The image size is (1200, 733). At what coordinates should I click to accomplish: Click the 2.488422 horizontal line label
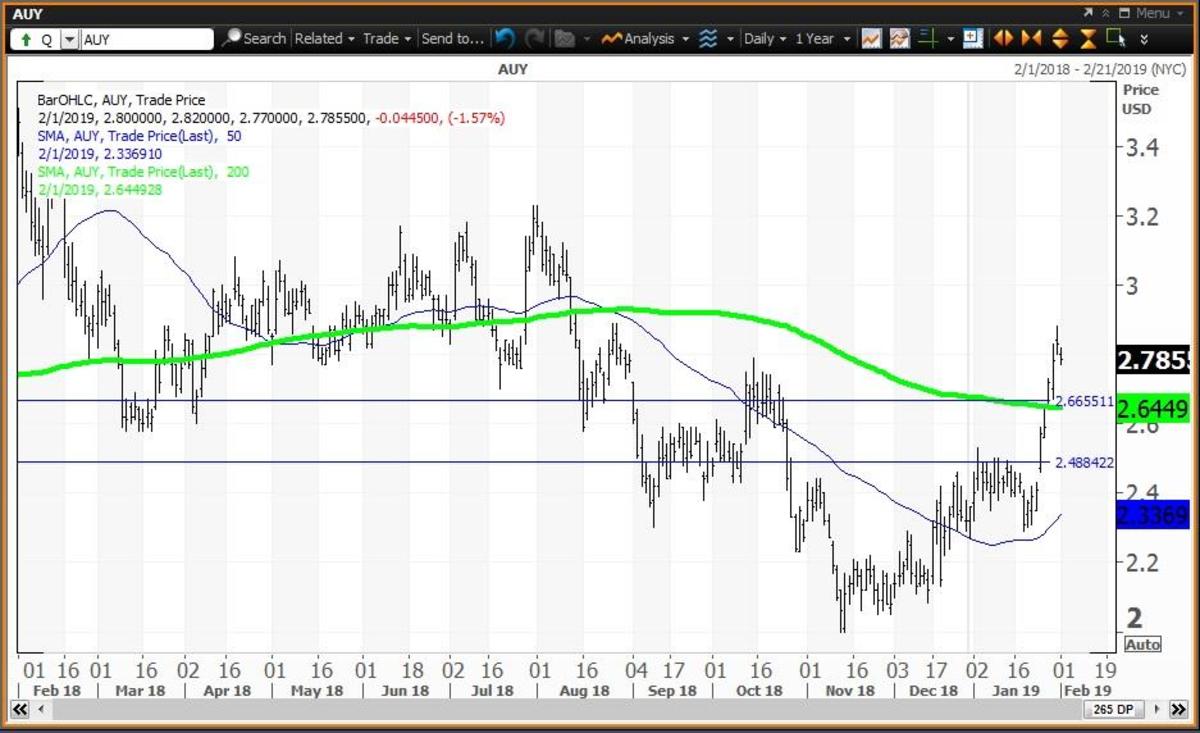[1085, 463]
